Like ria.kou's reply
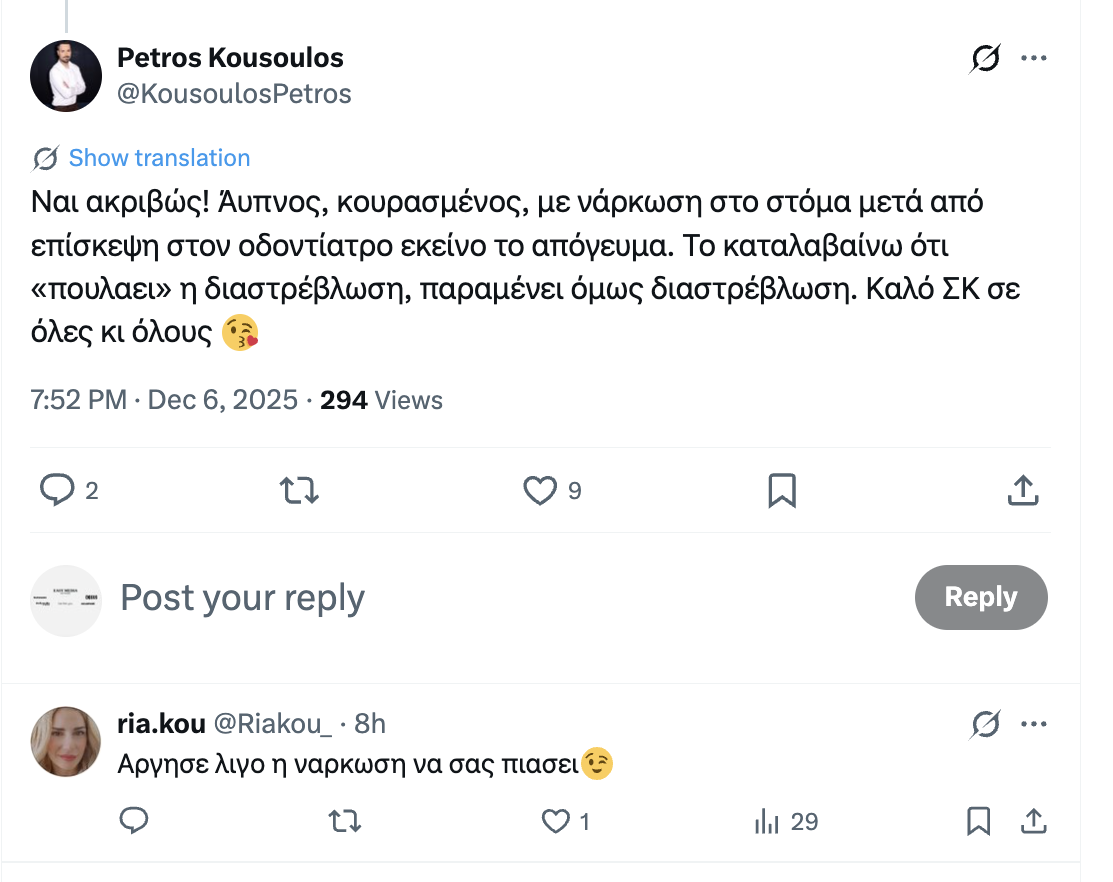Screen dimensions: 1113x882 pos(554,820)
